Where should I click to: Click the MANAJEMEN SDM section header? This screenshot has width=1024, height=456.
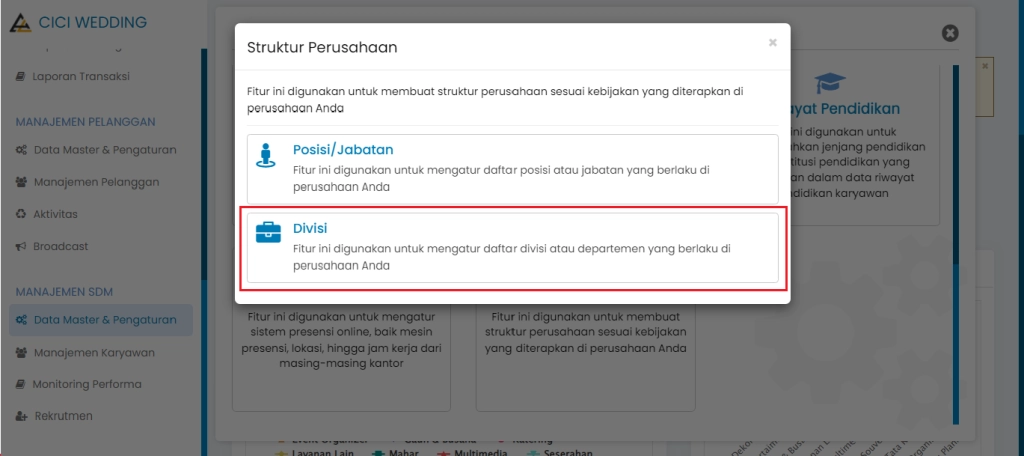click(65, 292)
